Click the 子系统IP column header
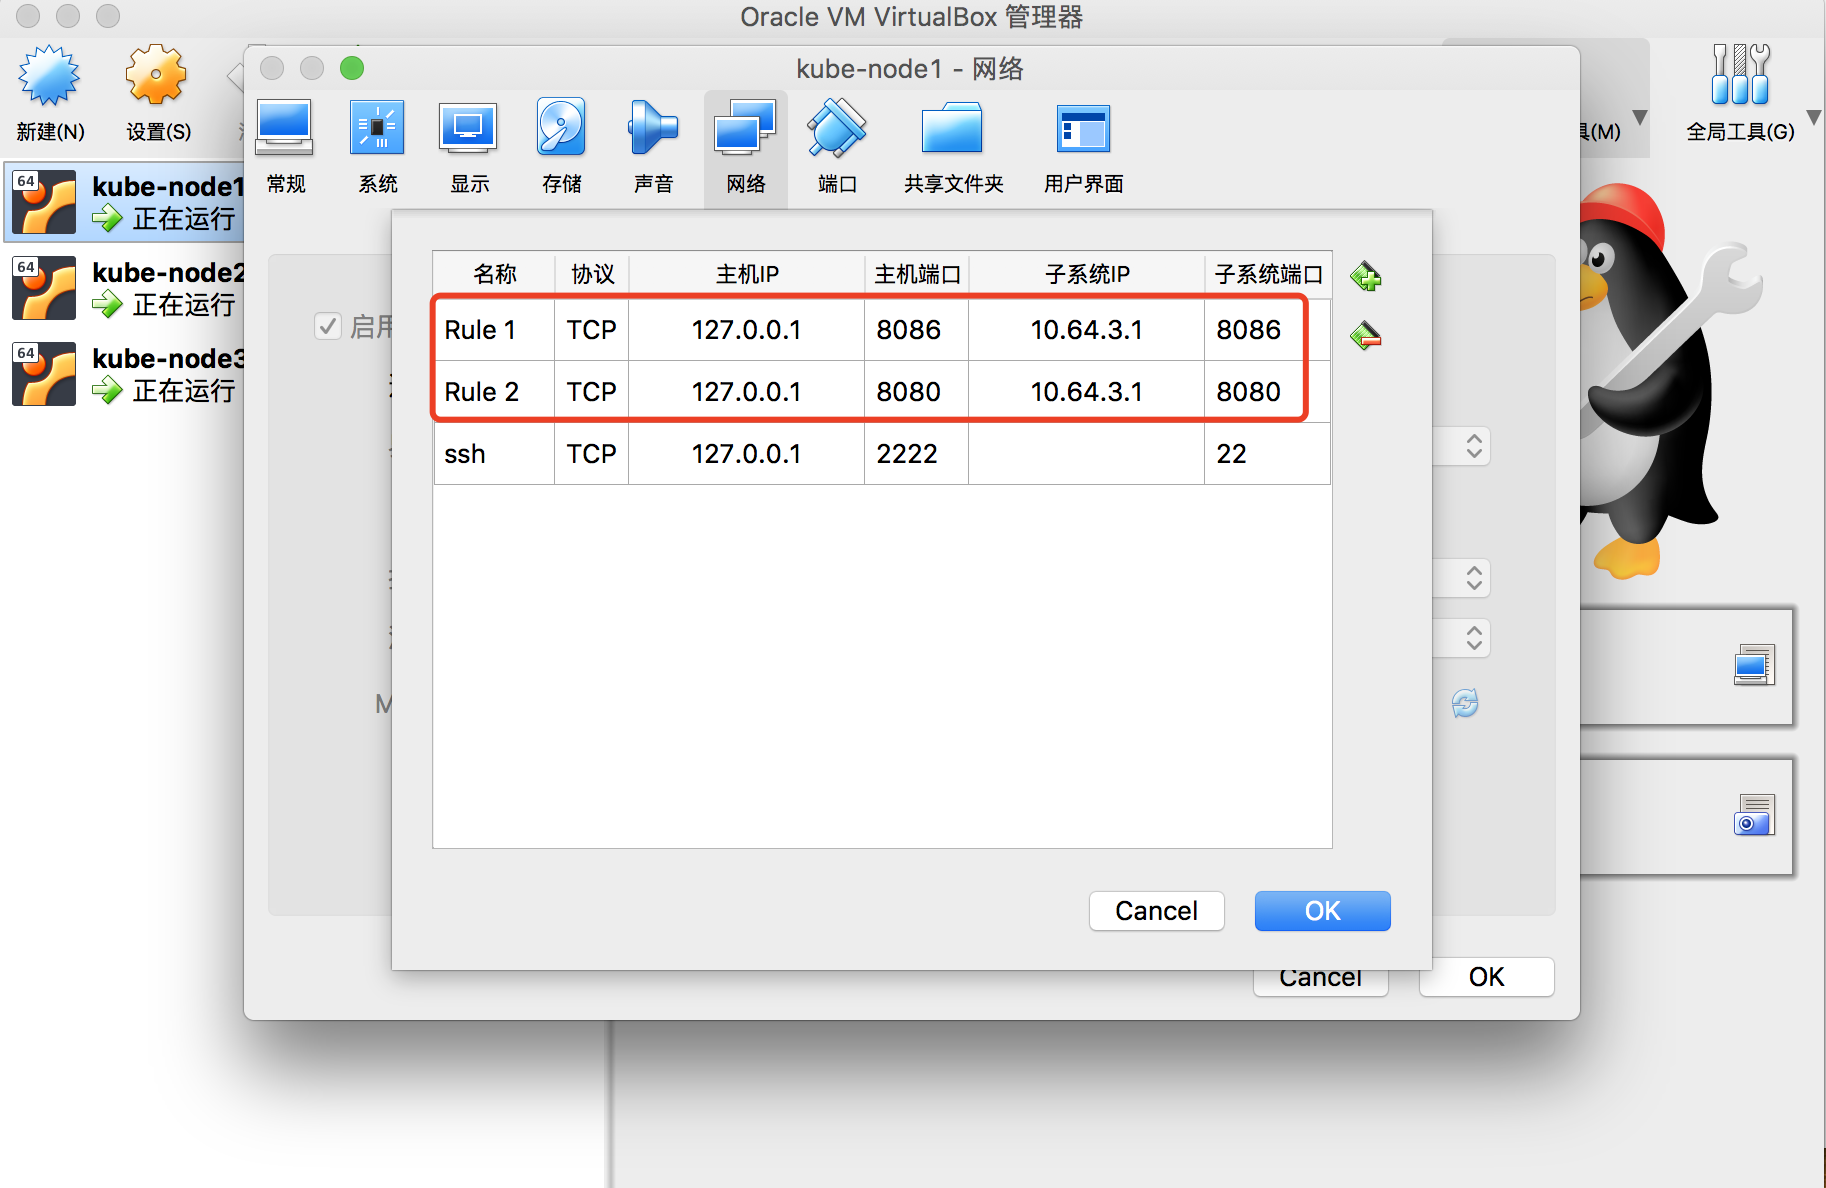 pos(1086,274)
